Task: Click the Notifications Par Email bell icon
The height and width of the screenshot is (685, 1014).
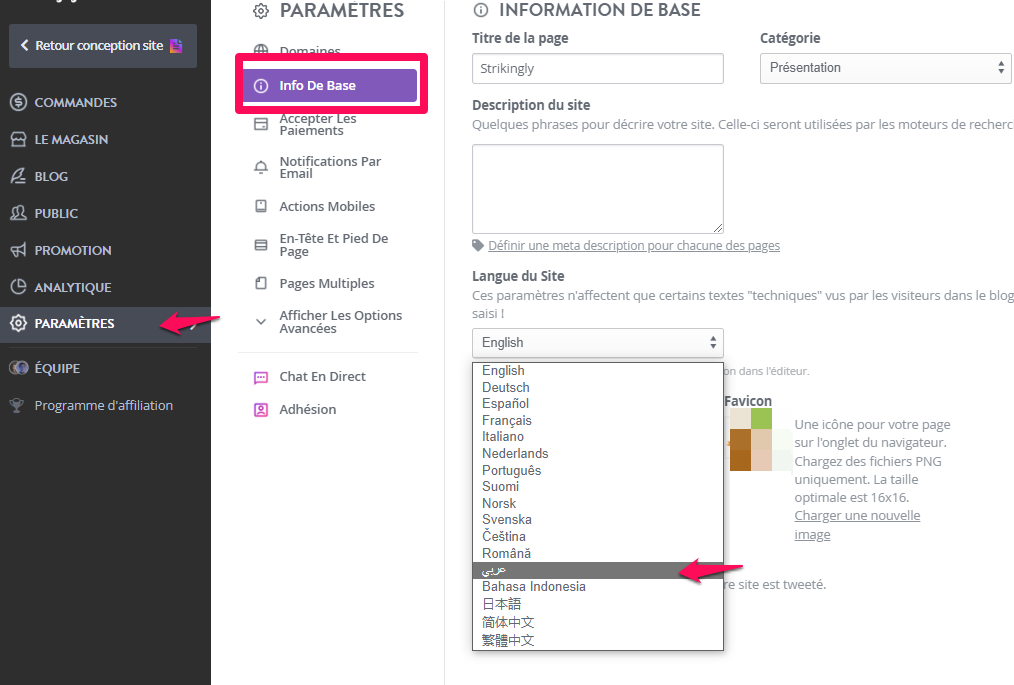Action: tap(261, 168)
